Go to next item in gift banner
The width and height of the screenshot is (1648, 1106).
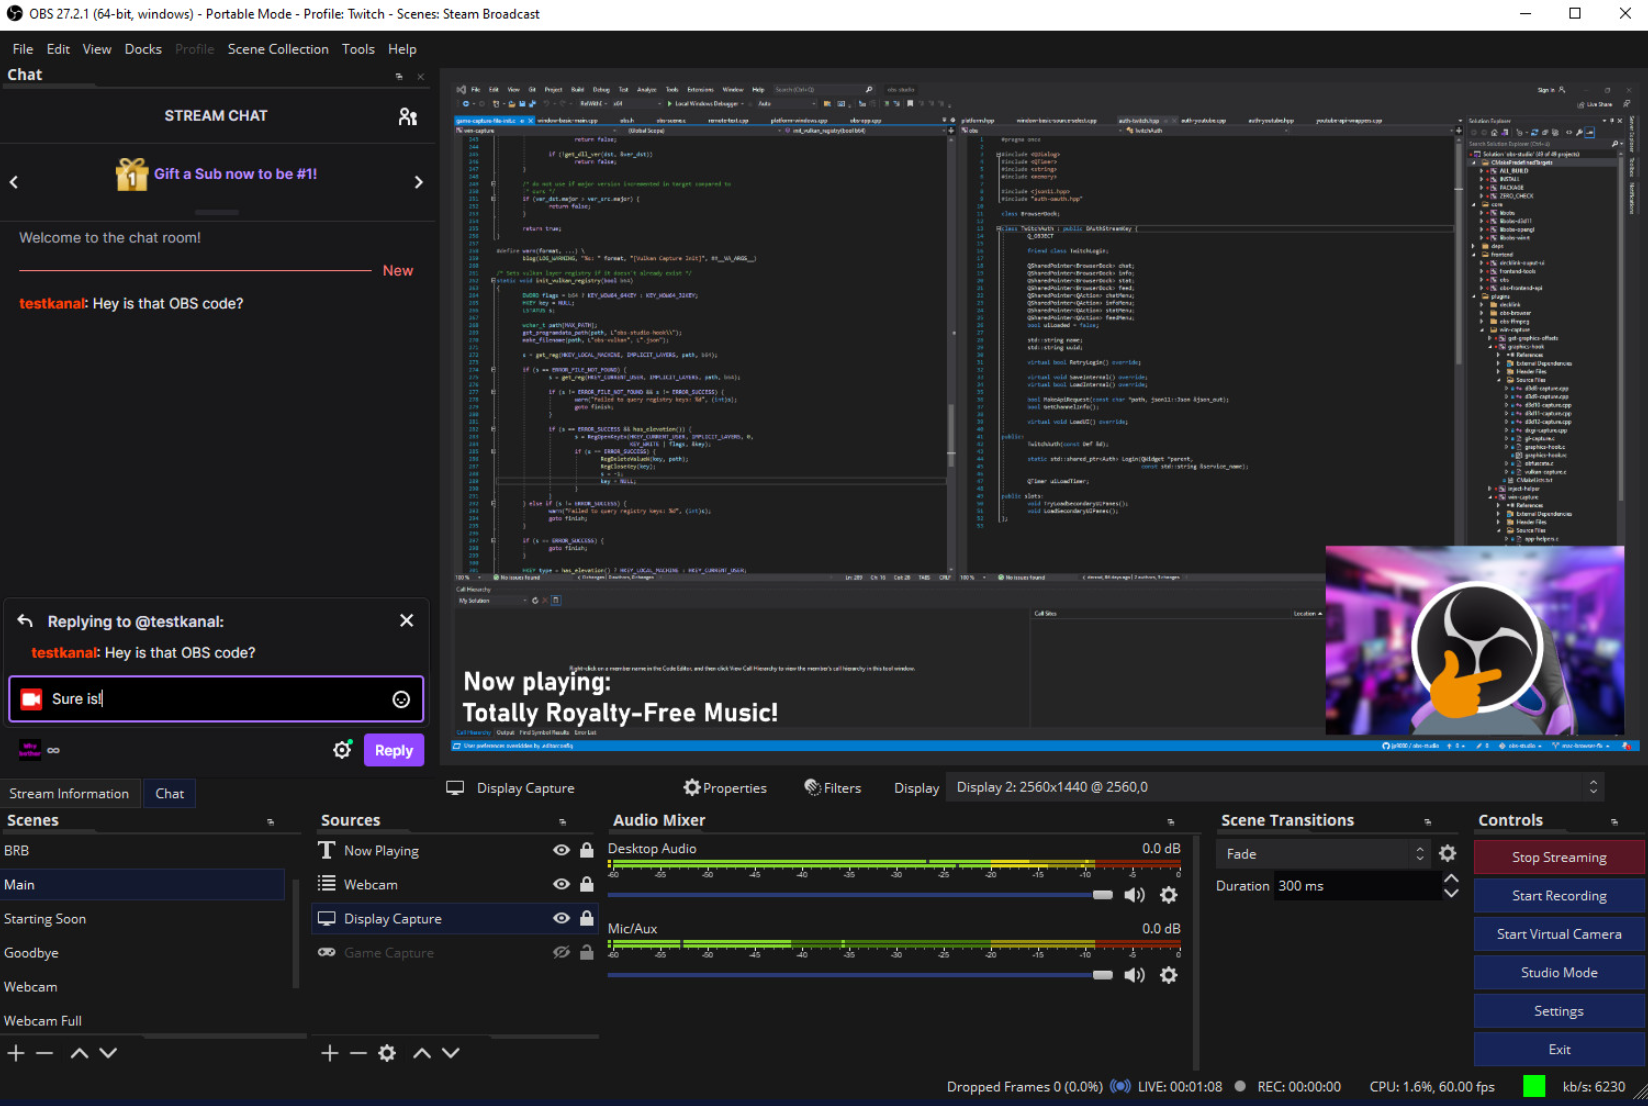(418, 182)
